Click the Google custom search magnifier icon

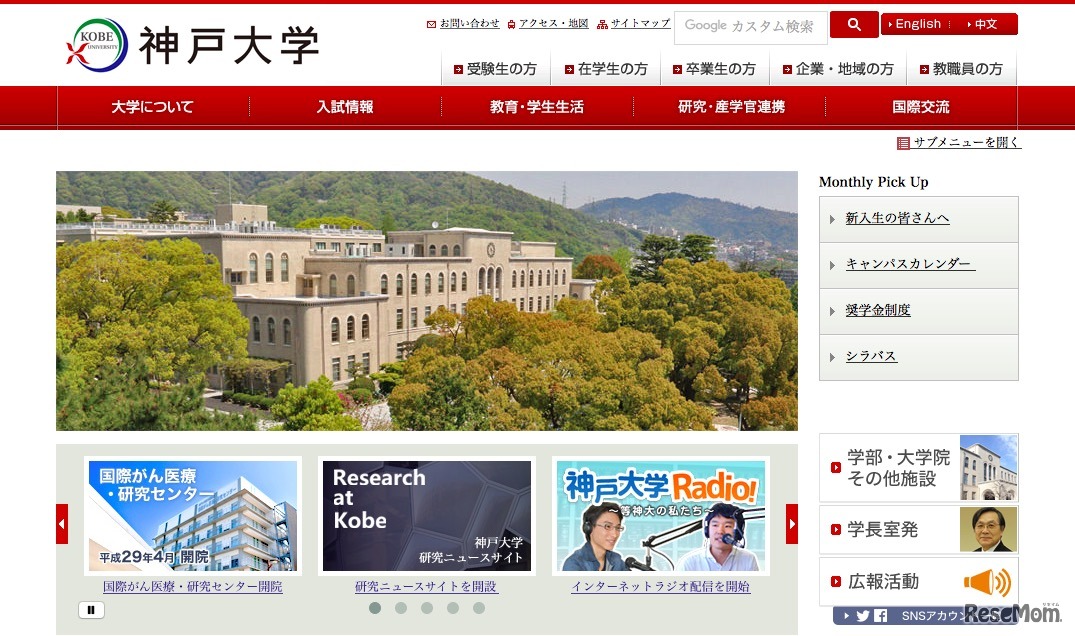tap(852, 24)
